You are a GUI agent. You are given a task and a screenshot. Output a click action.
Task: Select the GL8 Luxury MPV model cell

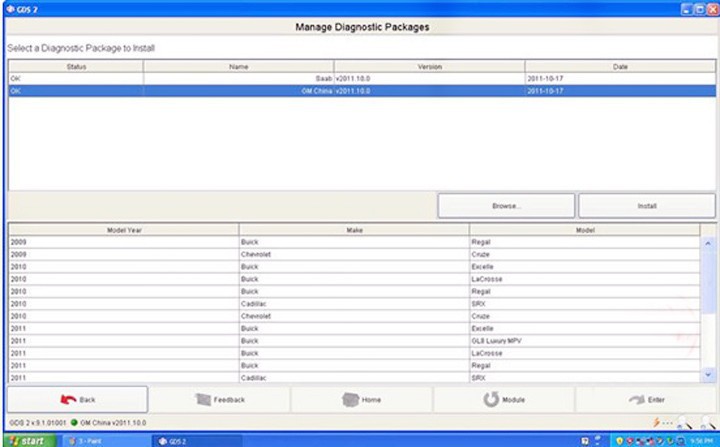click(x=585, y=341)
